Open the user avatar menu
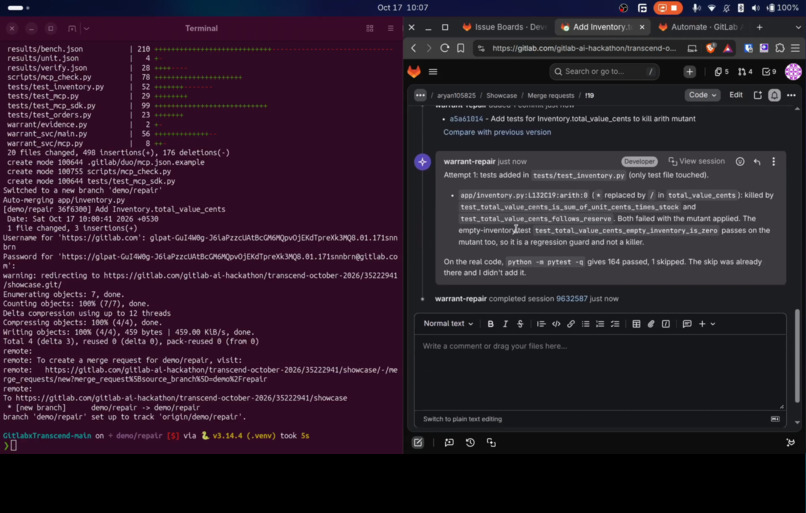This screenshot has width=806, height=513. pyautogui.click(x=793, y=71)
